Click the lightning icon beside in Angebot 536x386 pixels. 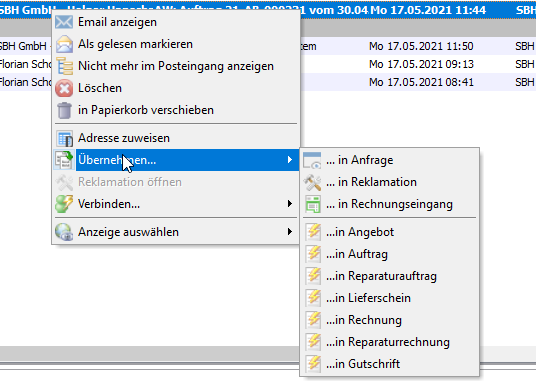313,232
